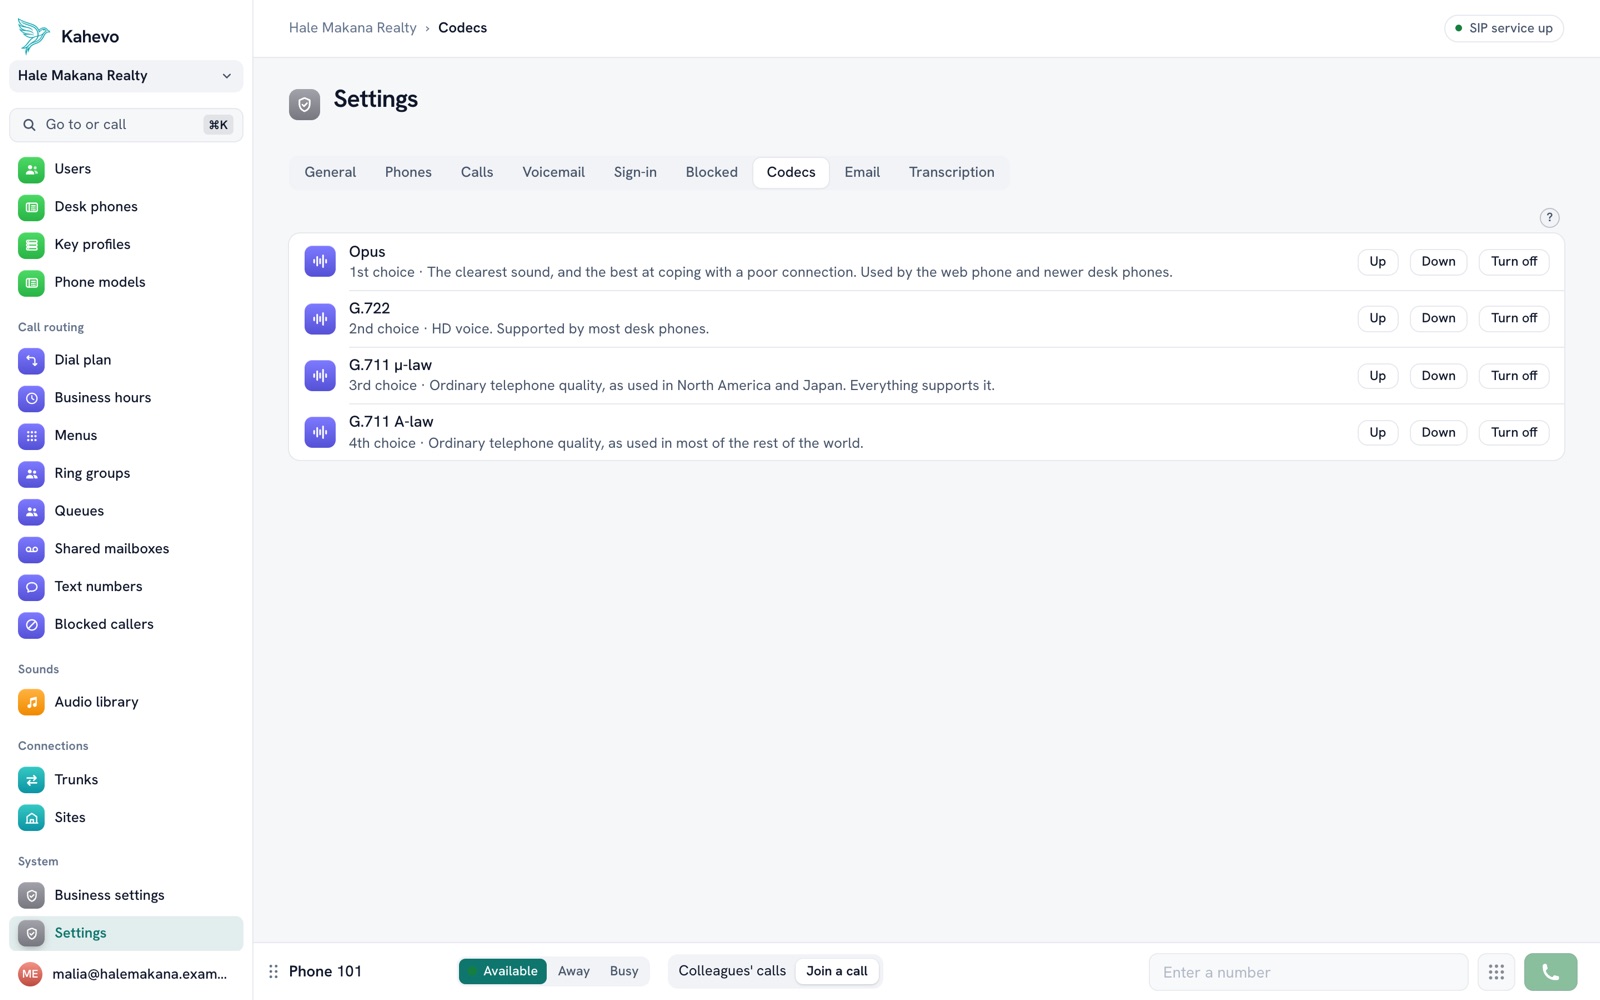
Task: Move G.722 up in priority
Action: tap(1377, 318)
